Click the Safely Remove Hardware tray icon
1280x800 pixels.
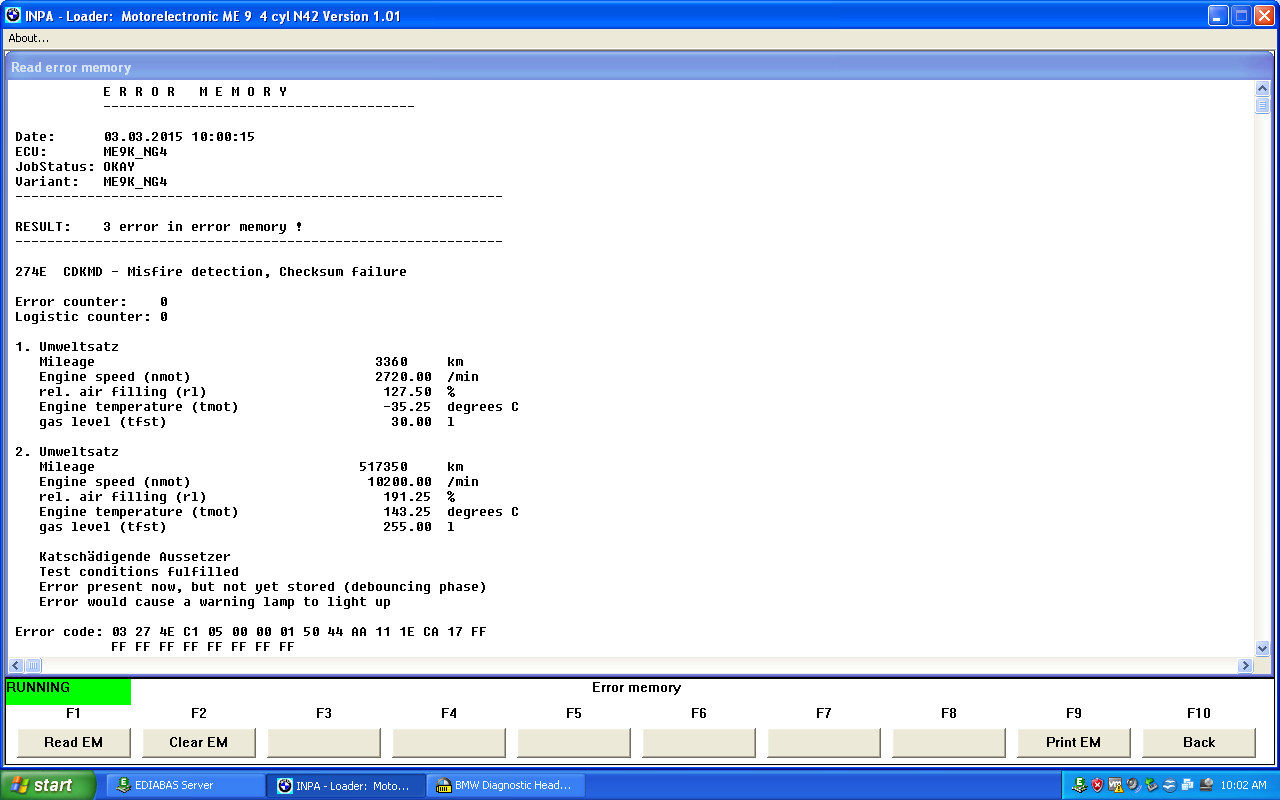[1151, 785]
